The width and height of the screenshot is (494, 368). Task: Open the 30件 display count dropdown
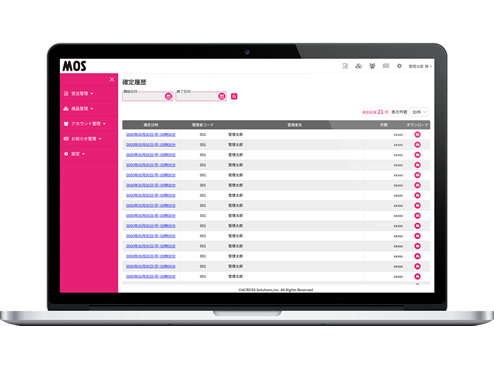(x=419, y=112)
